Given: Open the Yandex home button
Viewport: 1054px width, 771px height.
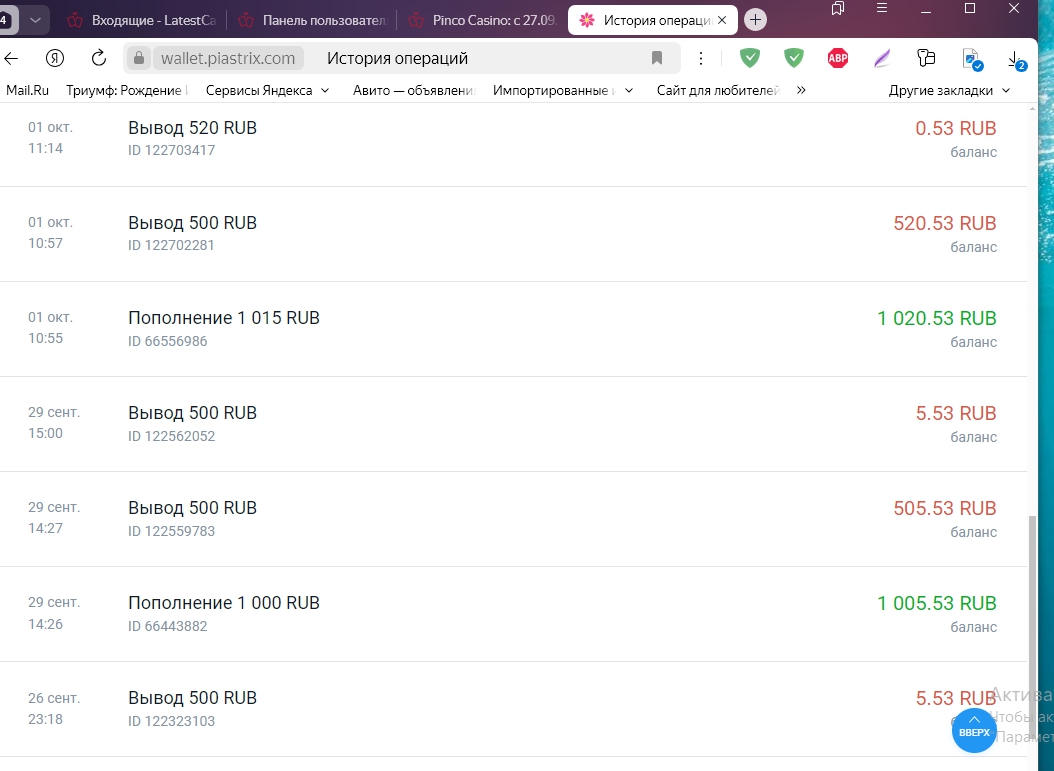Looking at the screenshot, I should (55, 58).
